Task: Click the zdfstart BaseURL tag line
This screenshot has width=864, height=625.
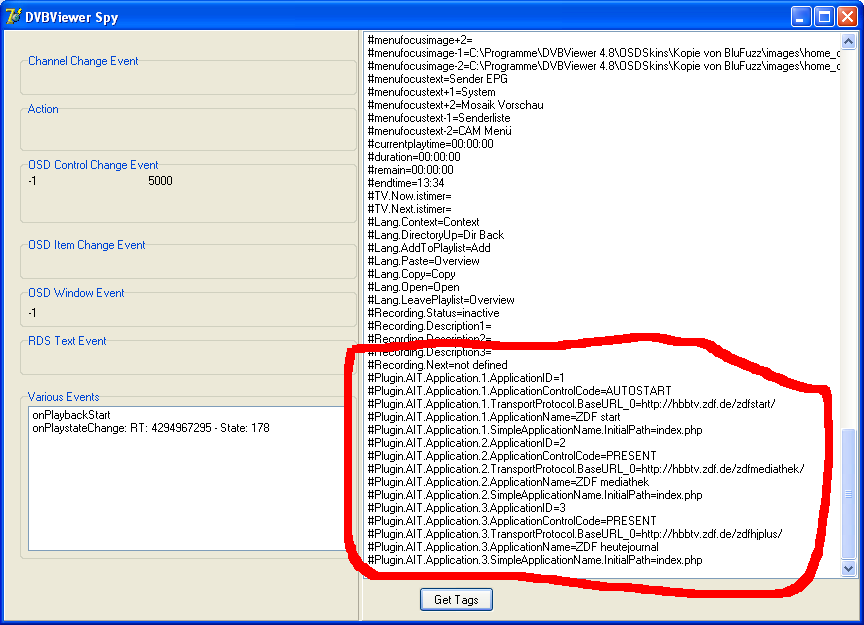Action: 570,404
